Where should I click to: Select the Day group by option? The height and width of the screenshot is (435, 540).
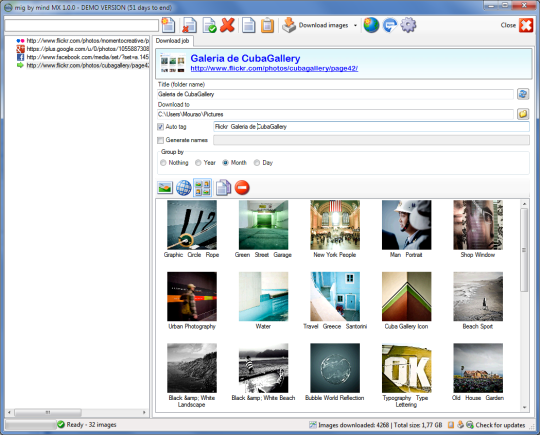pos(263,163)
